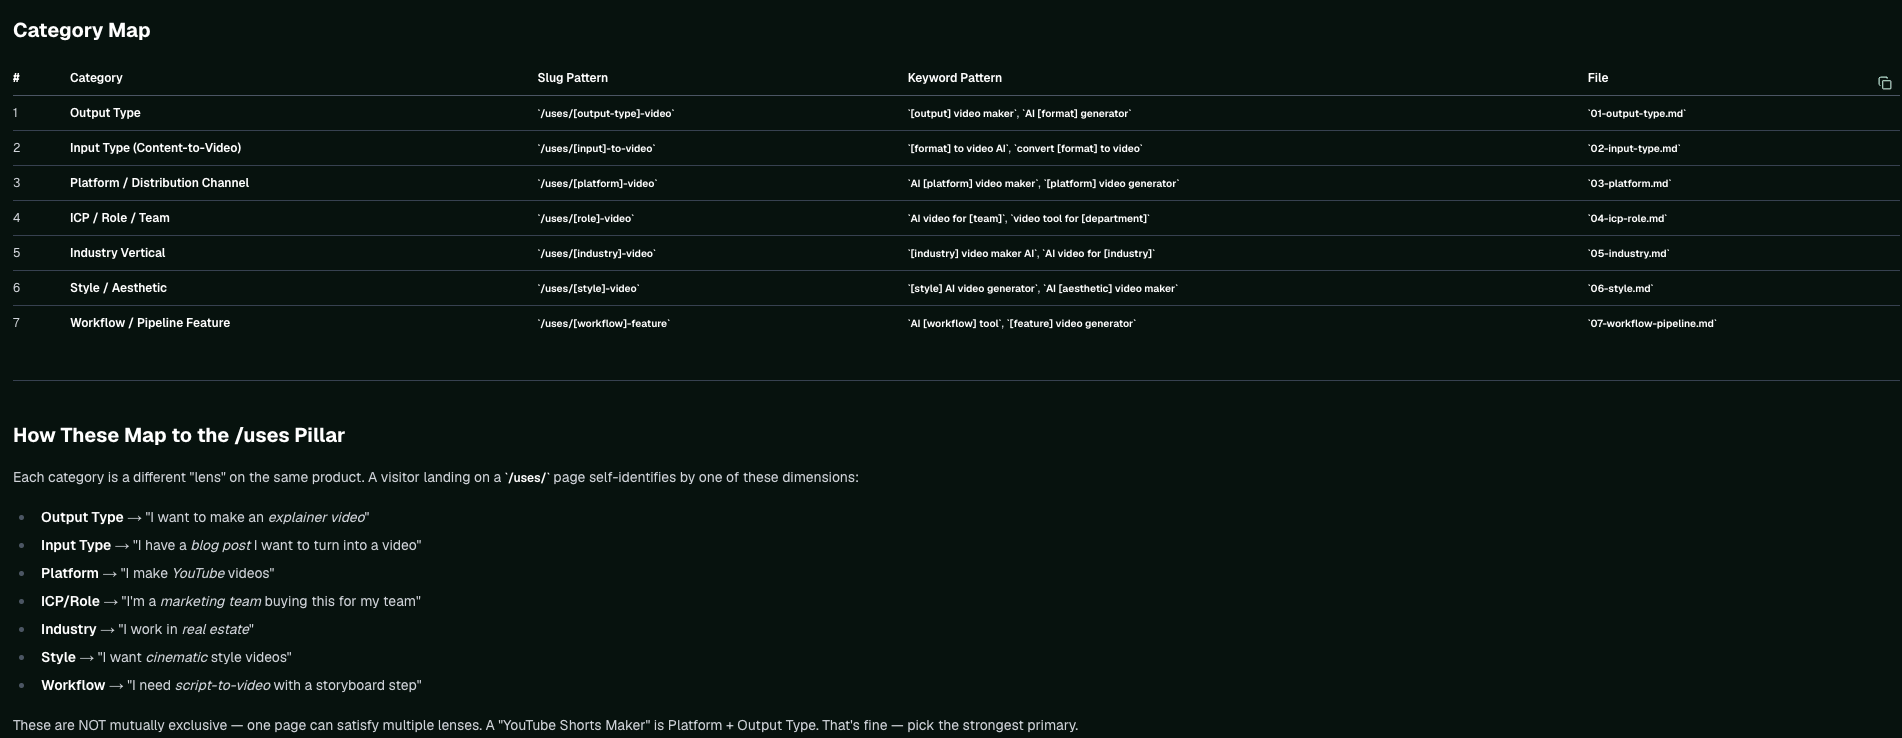Viewport: 1902px width, 738px height.
Task: Click file name '03-platform.md'
Action: (x=1630, y=184)
